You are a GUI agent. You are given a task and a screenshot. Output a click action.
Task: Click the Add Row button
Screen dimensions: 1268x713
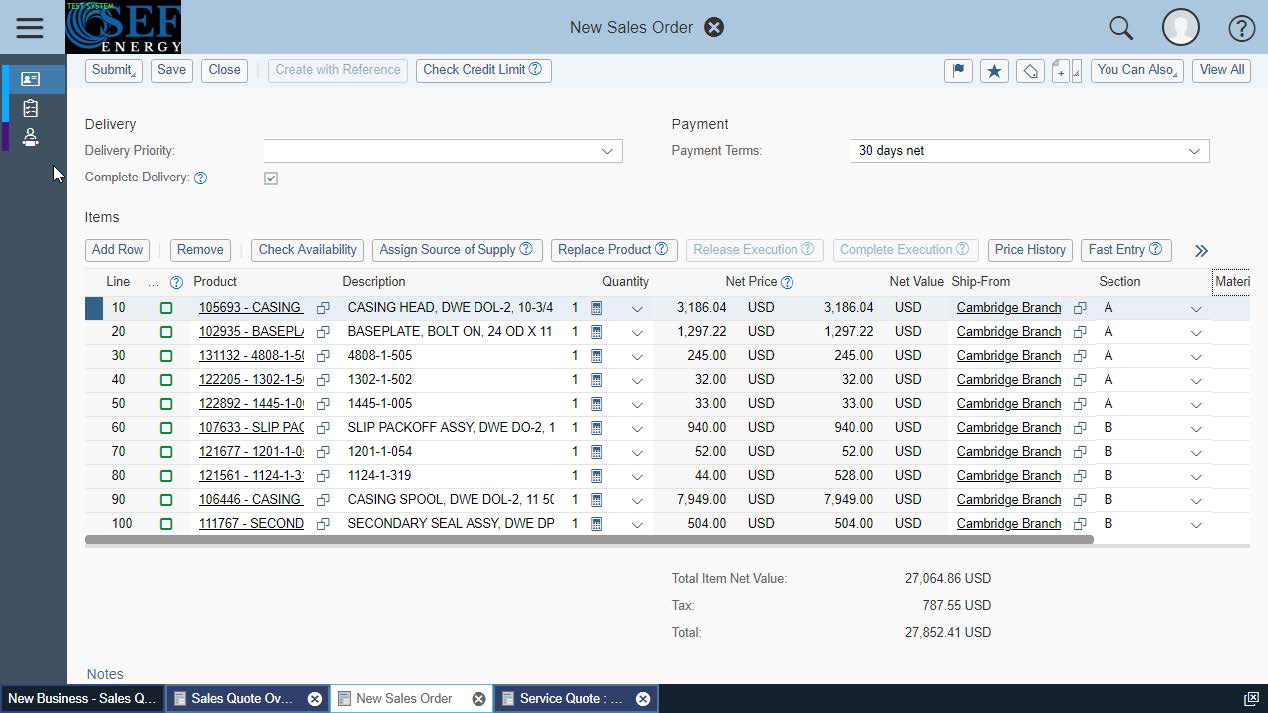point(117,250)
